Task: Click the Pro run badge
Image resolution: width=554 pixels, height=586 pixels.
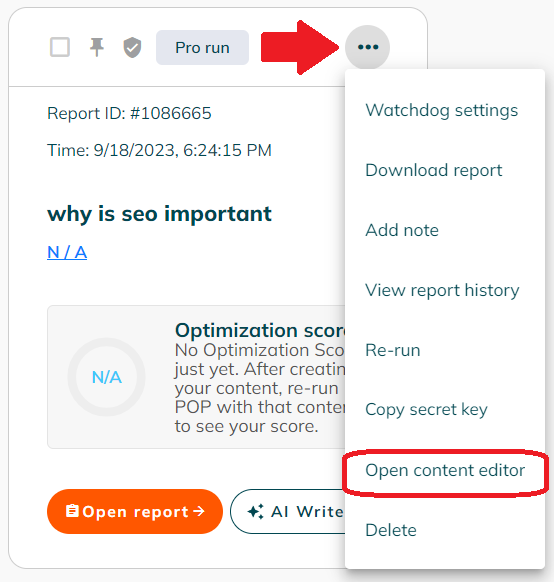Action: click(202, 48)
